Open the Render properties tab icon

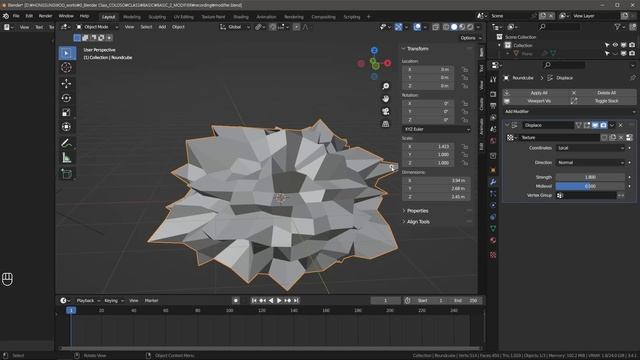tap(493, 94)
